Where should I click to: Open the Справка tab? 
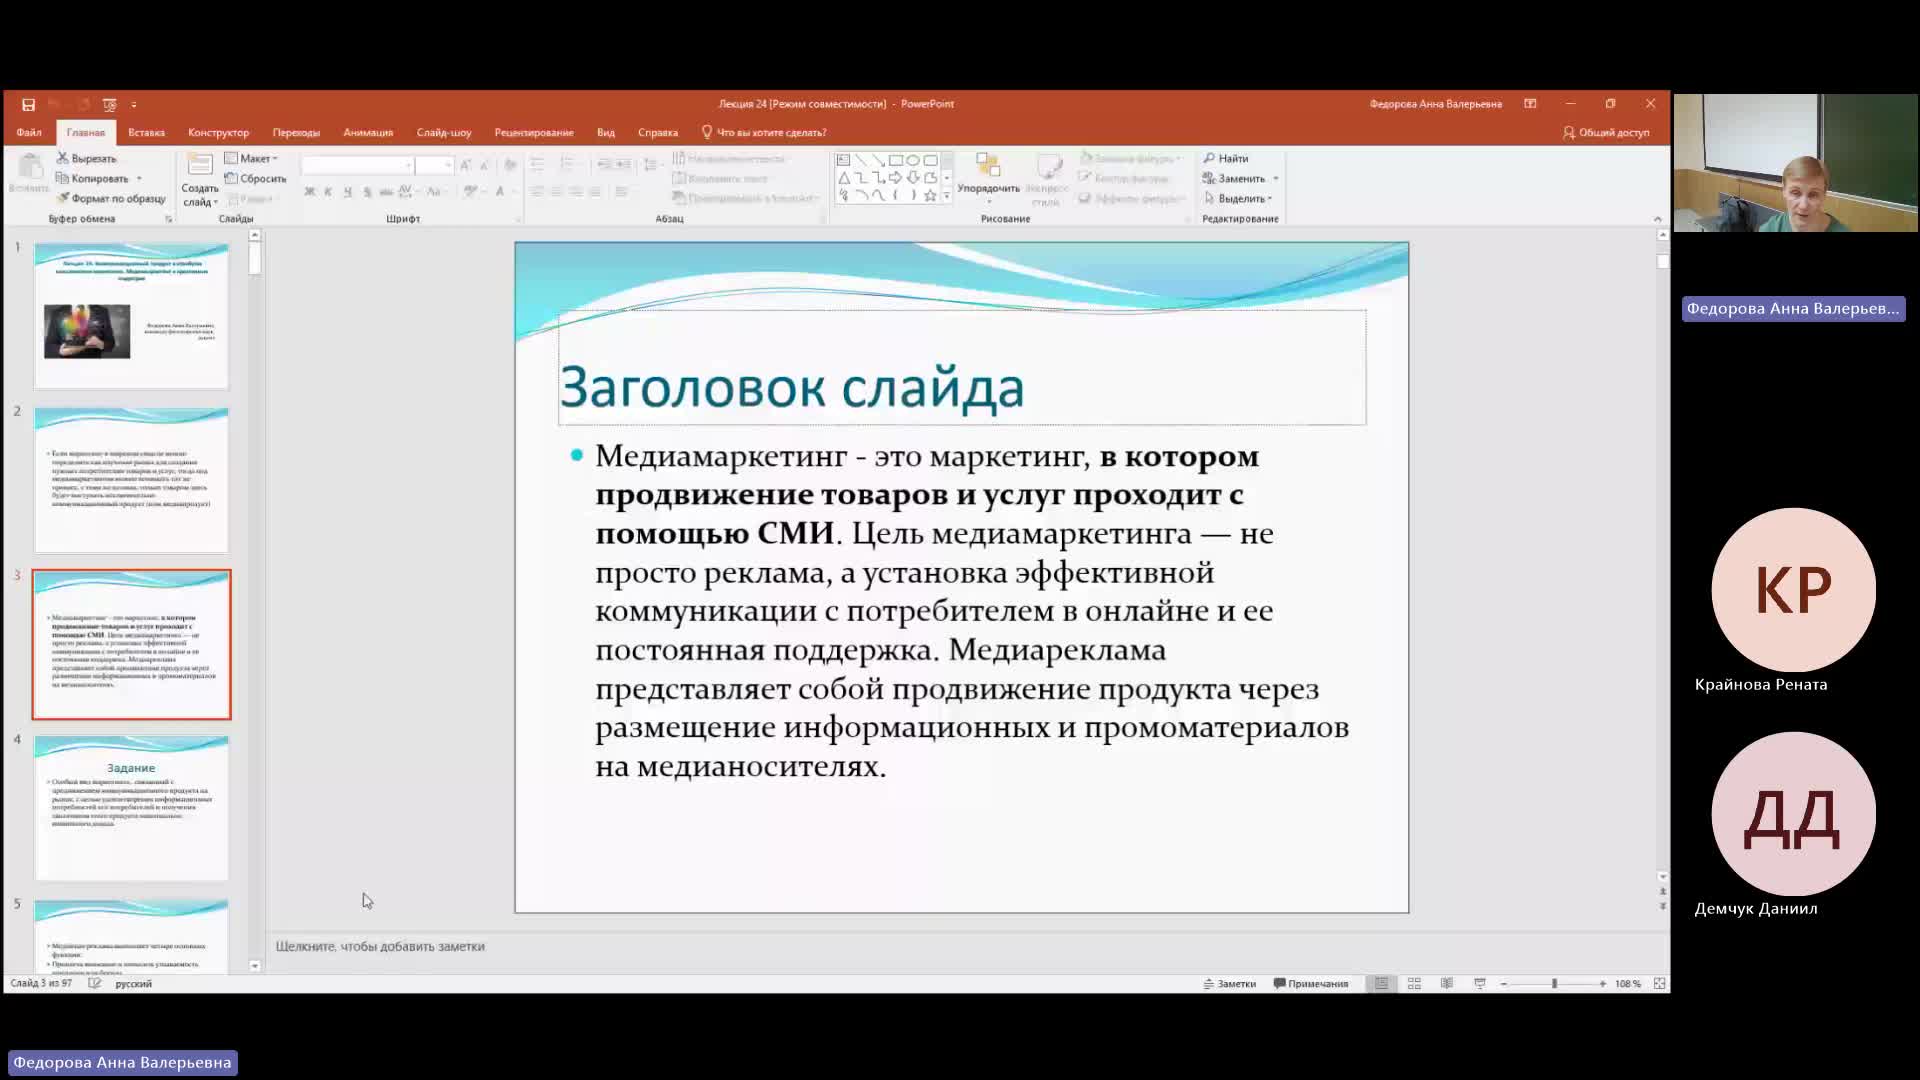tap(658, 132)
